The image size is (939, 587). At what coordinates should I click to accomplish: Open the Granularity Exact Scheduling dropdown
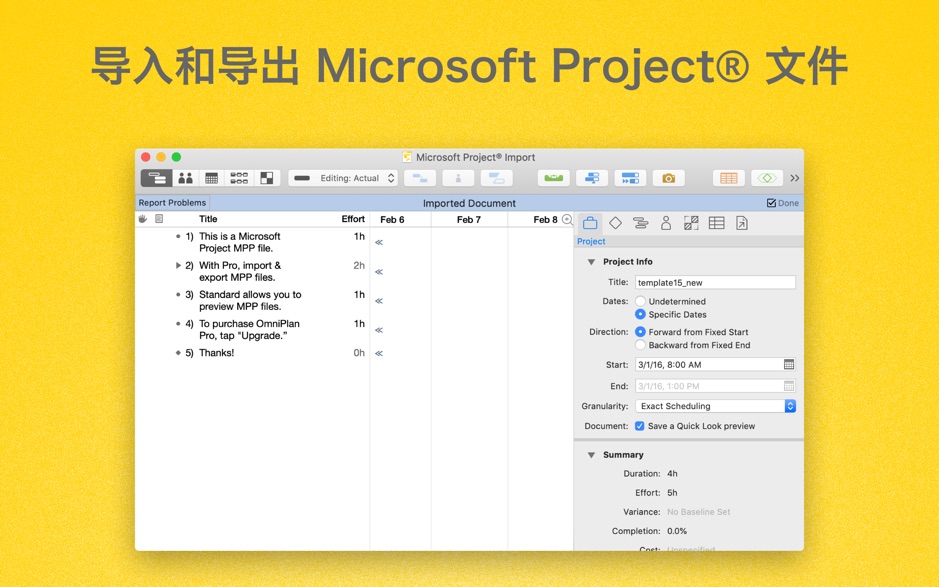pyautogui.click(x=715, y=406)
